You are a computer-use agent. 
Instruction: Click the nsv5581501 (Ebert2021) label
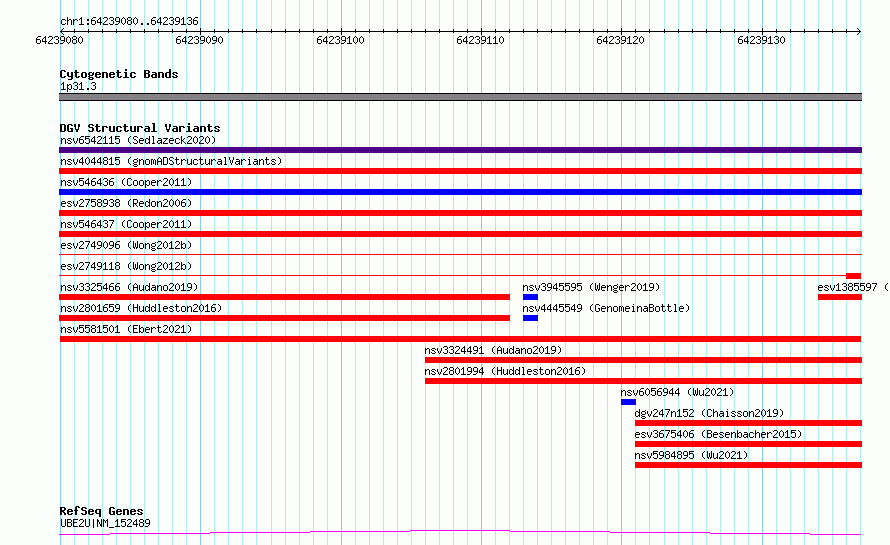[126, 329]
